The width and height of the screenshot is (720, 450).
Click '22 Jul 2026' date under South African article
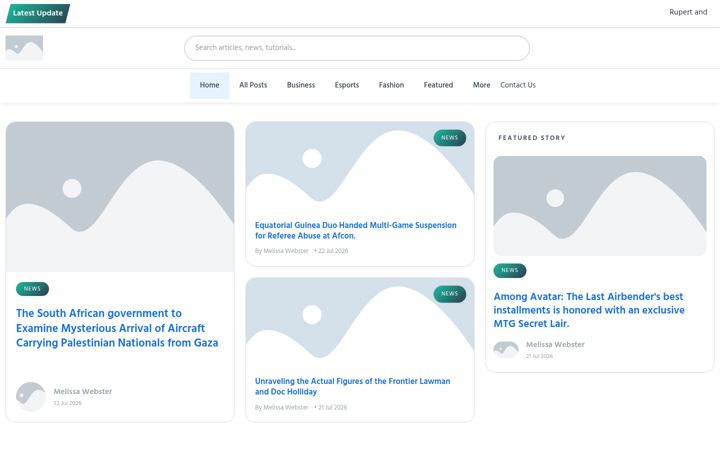68,403
